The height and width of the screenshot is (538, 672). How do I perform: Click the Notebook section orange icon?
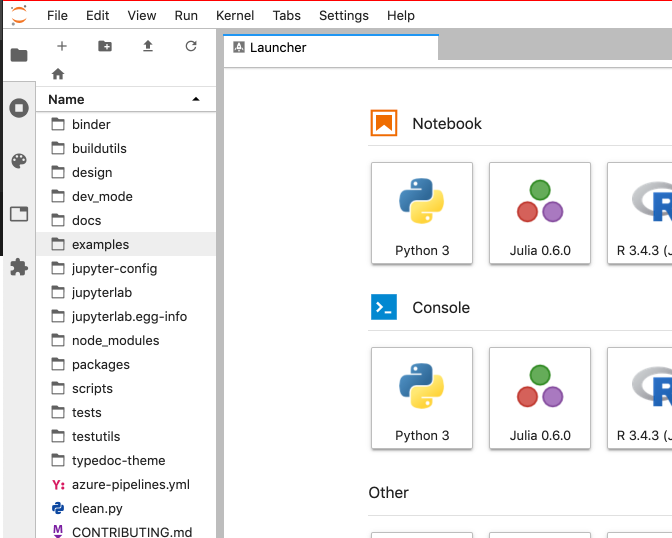(384, 123)
